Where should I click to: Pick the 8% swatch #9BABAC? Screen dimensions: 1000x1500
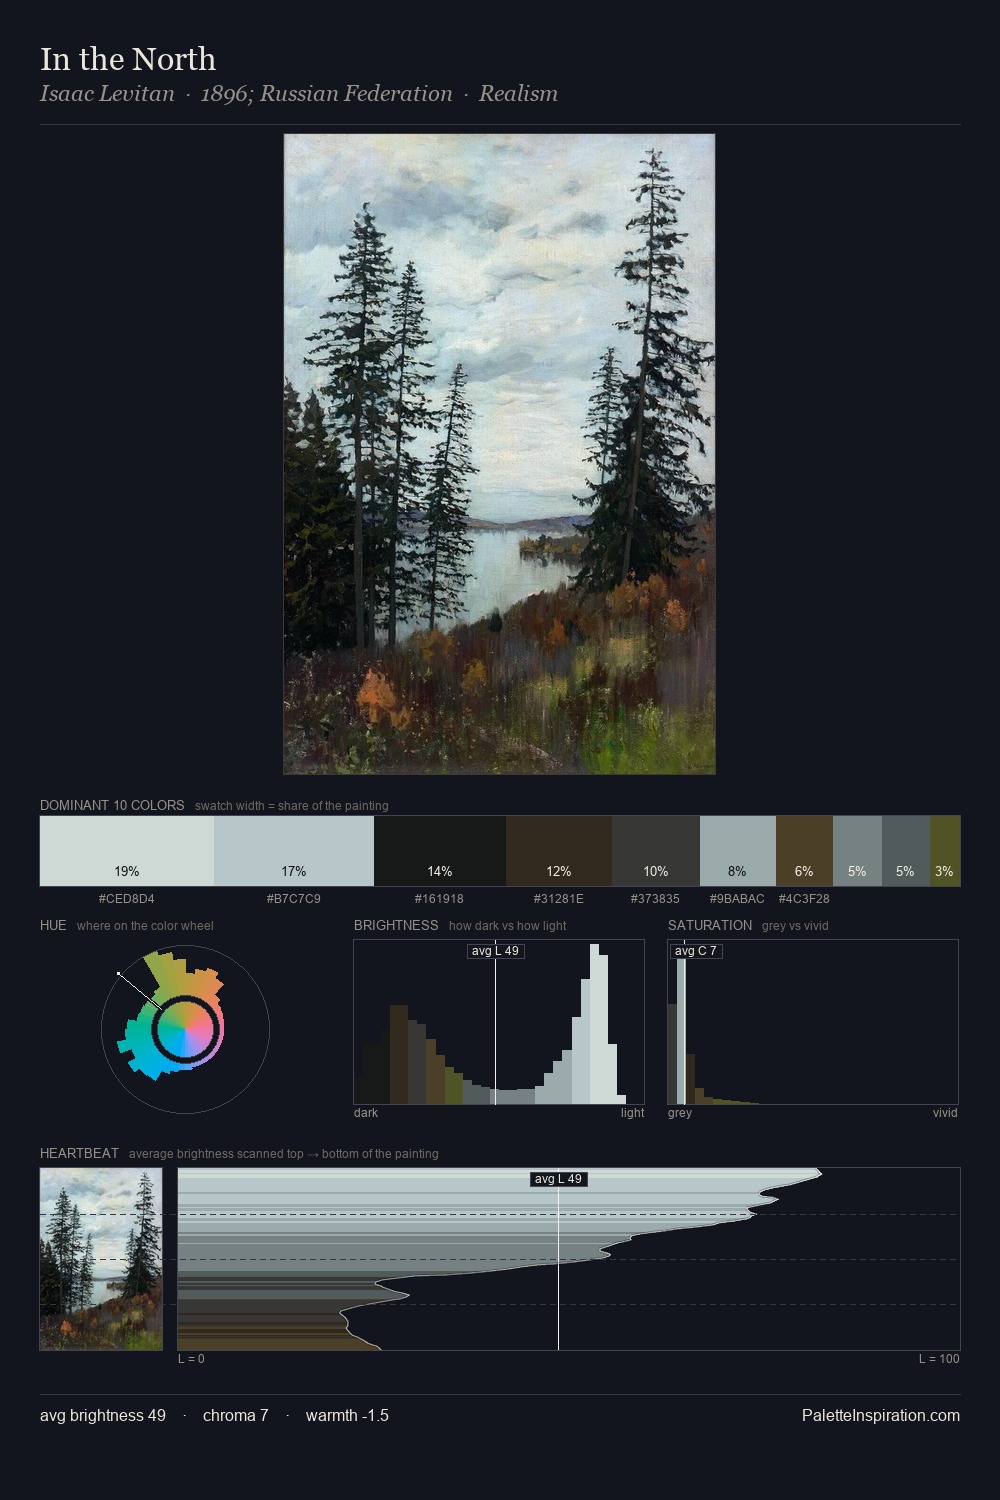point(738,851)
